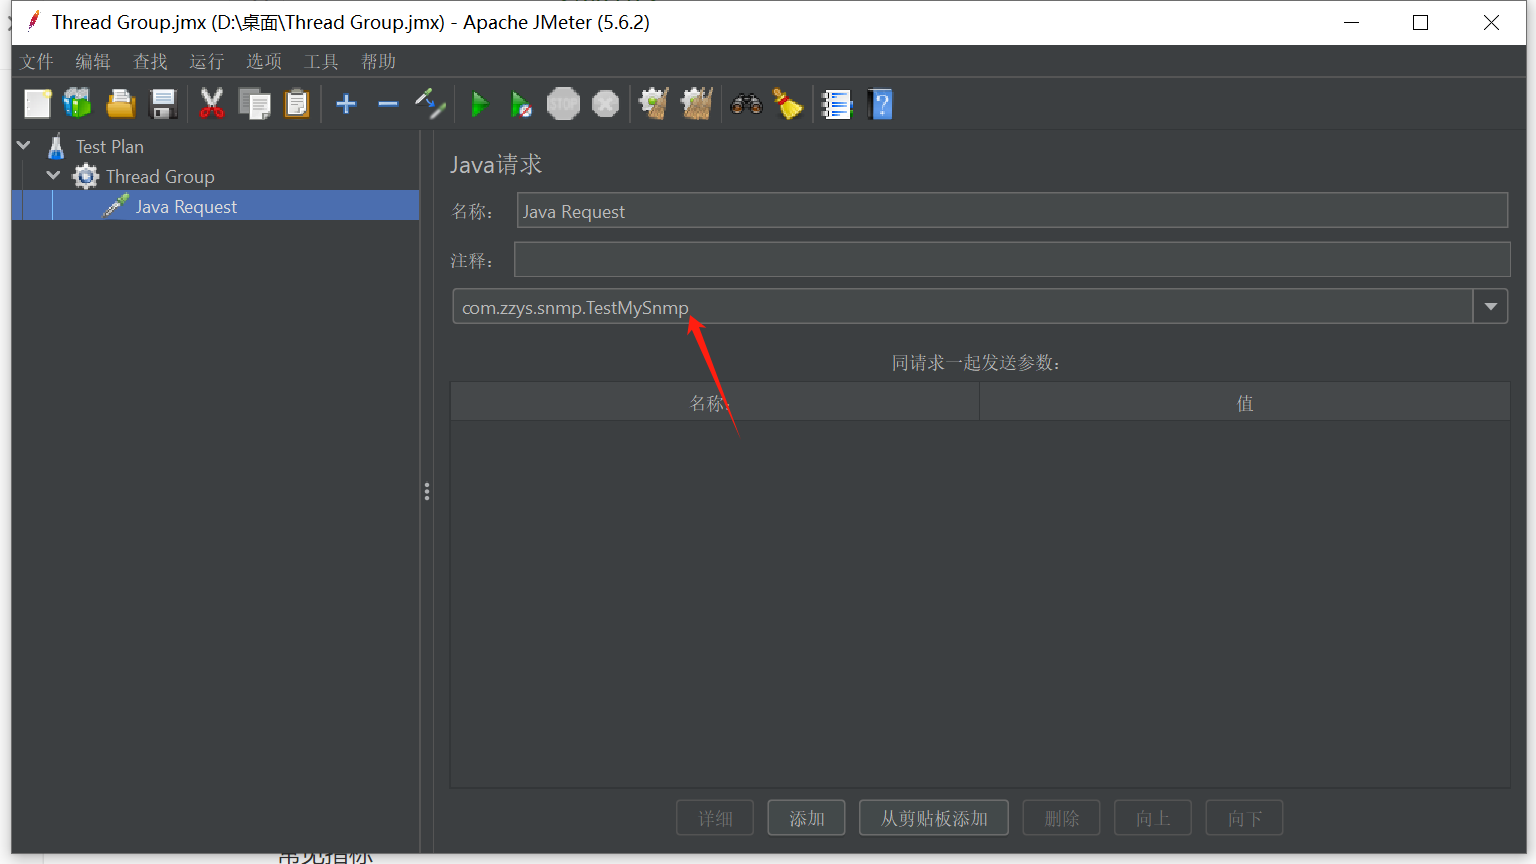Collapse all nodes with minus icon
Image resolution: width=1536 pixels, height=864 pixels.
(x=388, y=104)
